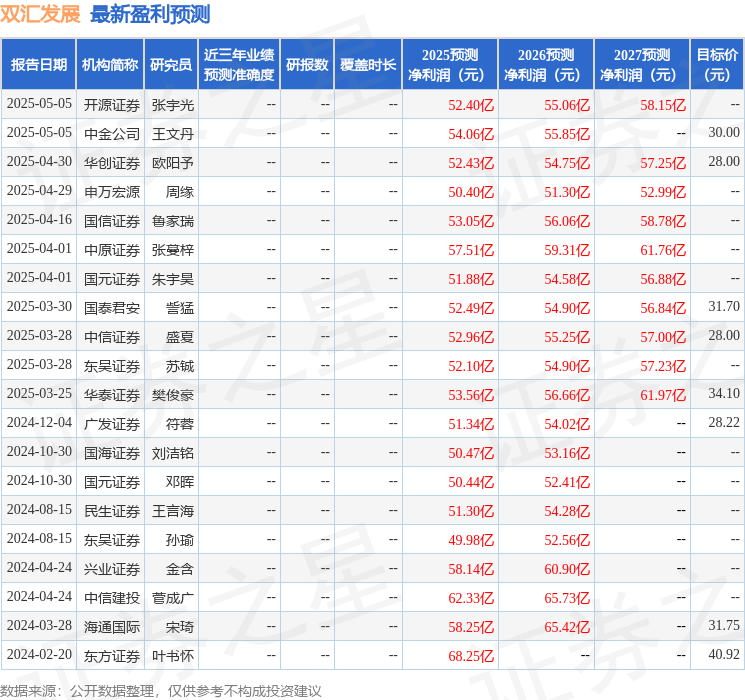Click 海通国际 institution cell
The width and height of the screenshot is (745, 700).
112,627
